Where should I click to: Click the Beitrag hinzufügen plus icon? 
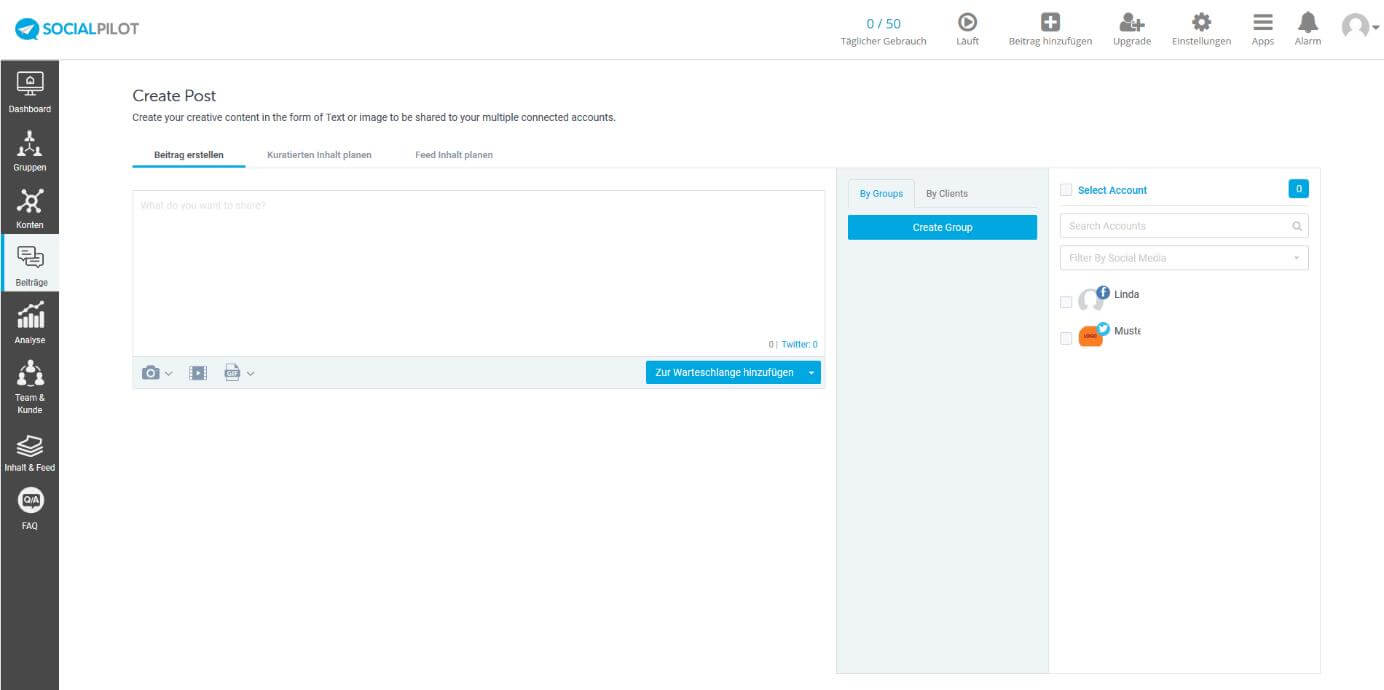click(x=1050, y=22)
